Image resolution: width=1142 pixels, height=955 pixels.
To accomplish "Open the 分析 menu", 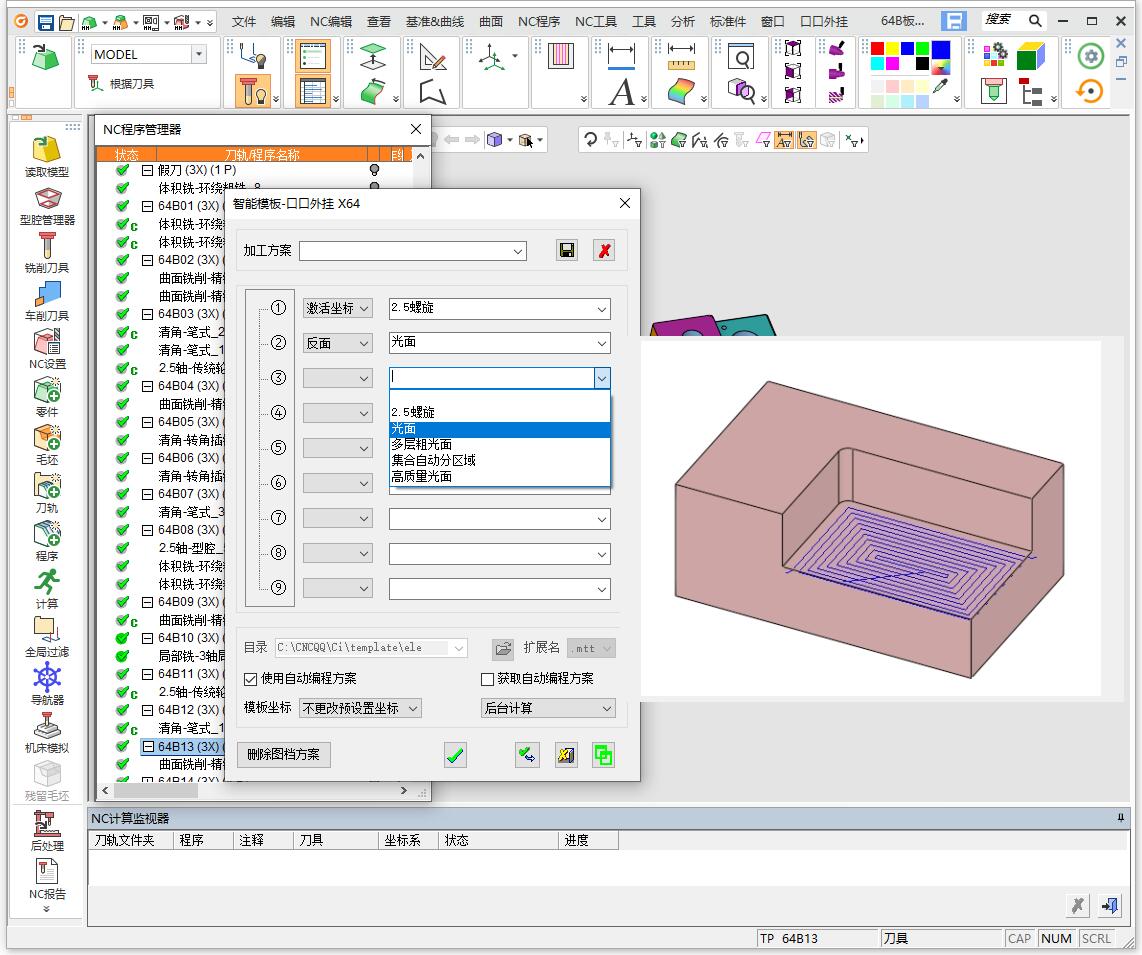I will pos(683,21).
